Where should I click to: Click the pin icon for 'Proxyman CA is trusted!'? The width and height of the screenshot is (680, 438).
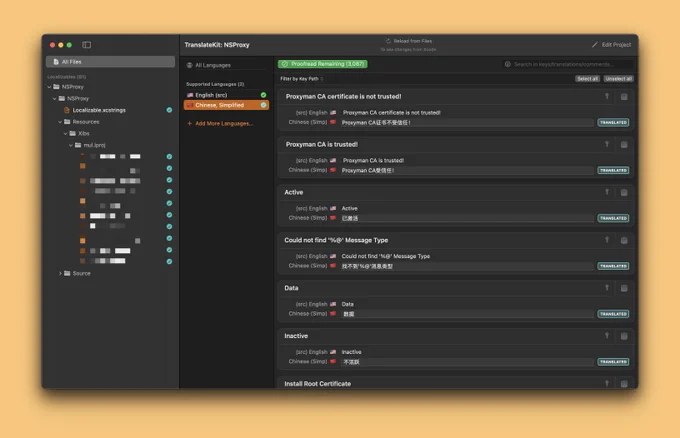coord(607,144)
